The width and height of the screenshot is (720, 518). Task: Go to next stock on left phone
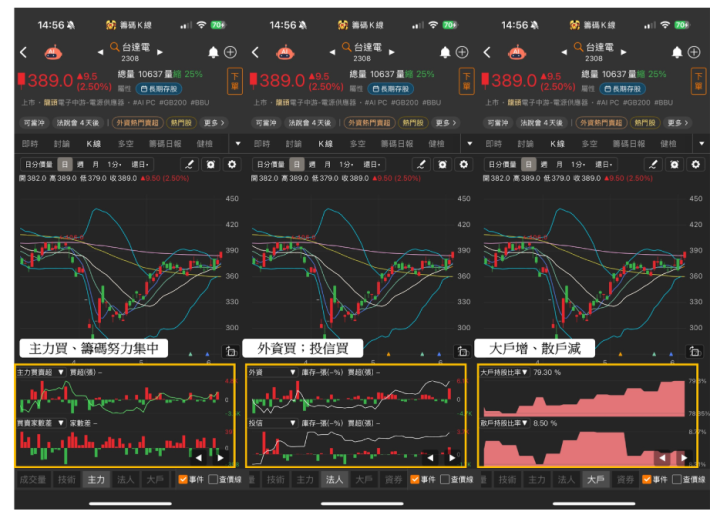tap(160, 52)
